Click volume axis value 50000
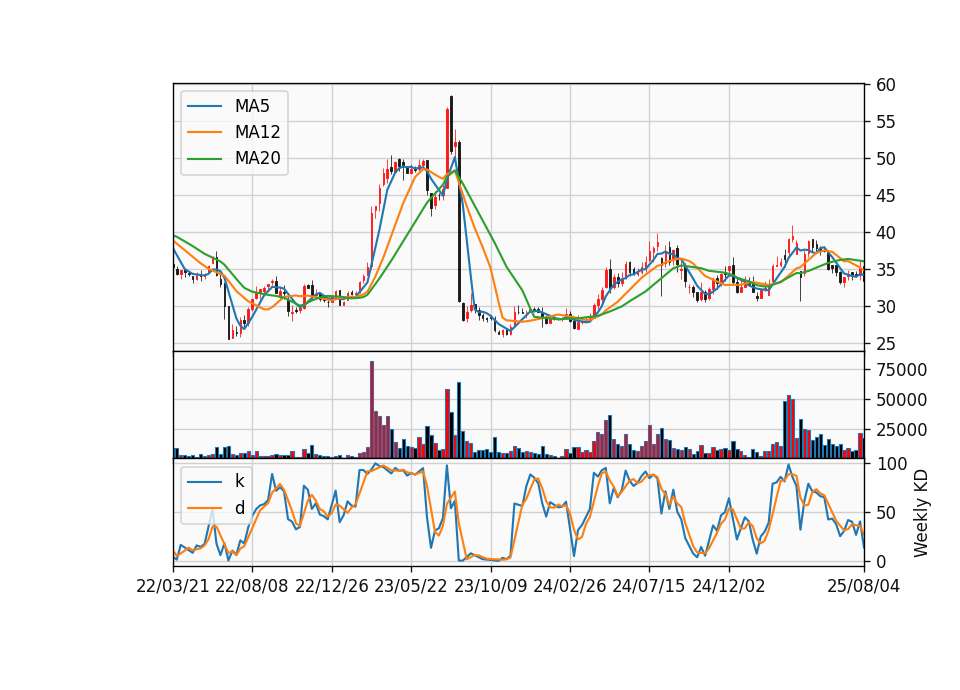The image size is (960, 690). (x=901, y=400)
